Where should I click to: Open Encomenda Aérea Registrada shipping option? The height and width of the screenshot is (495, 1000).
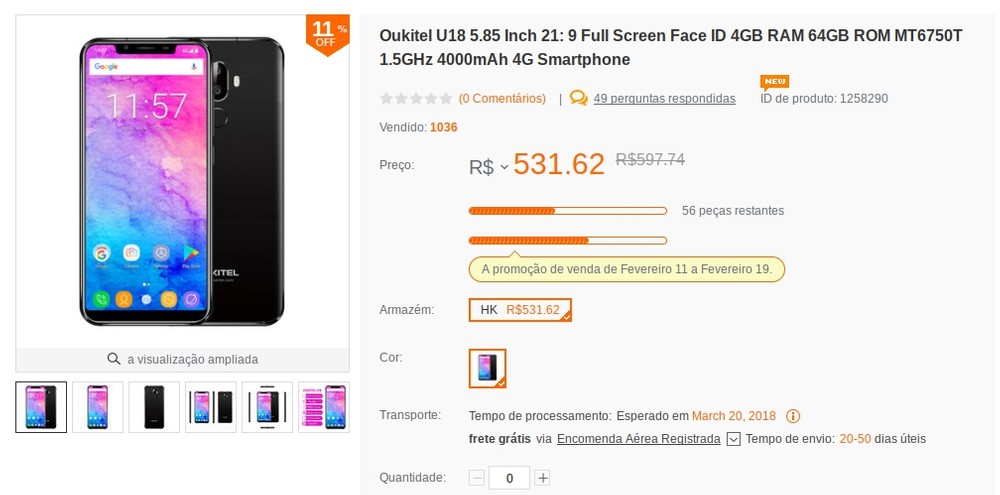coord(638,439)
